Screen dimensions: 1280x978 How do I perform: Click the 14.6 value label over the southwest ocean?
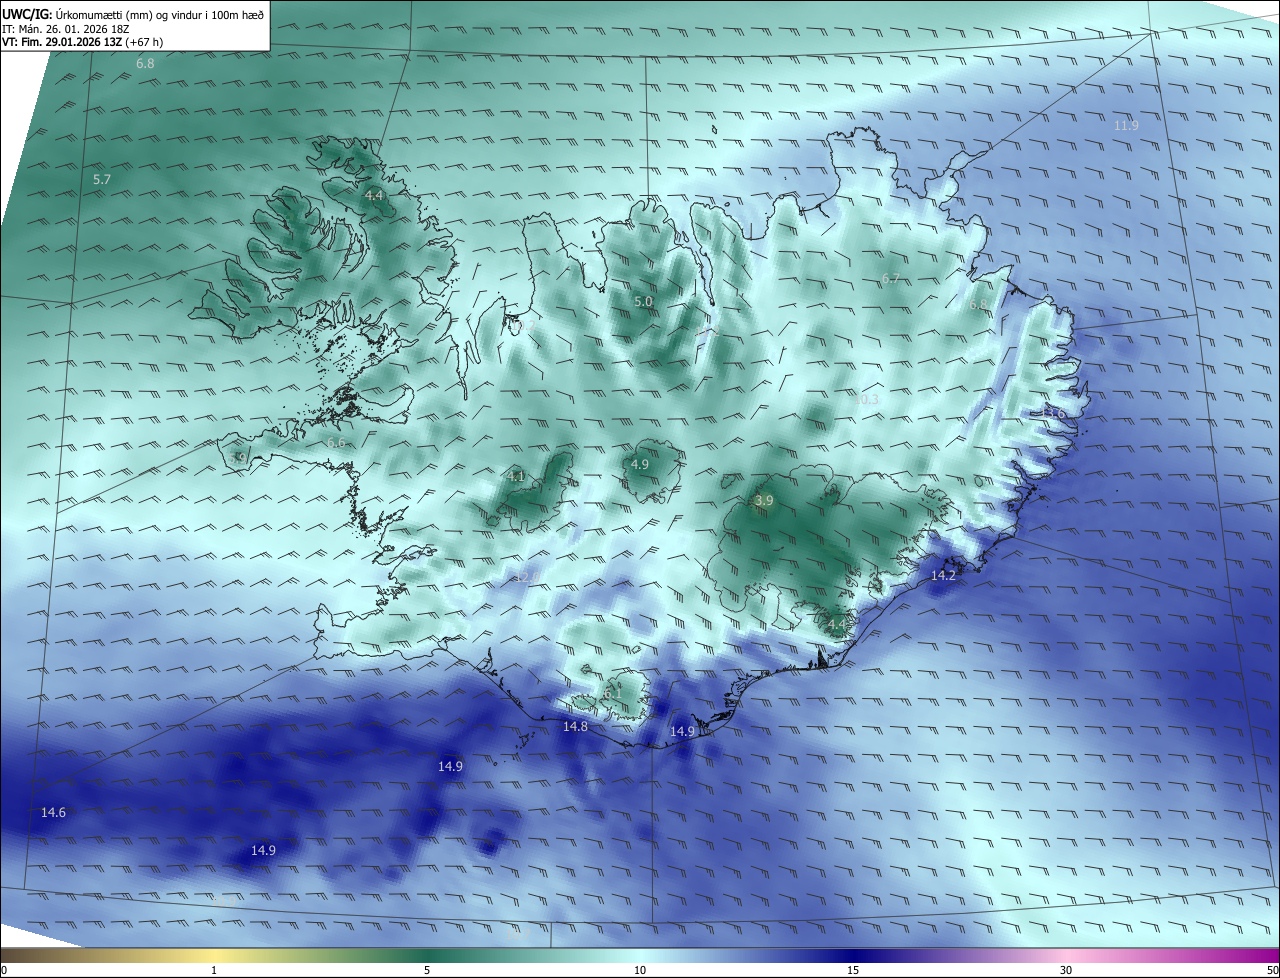pos(53,812)
